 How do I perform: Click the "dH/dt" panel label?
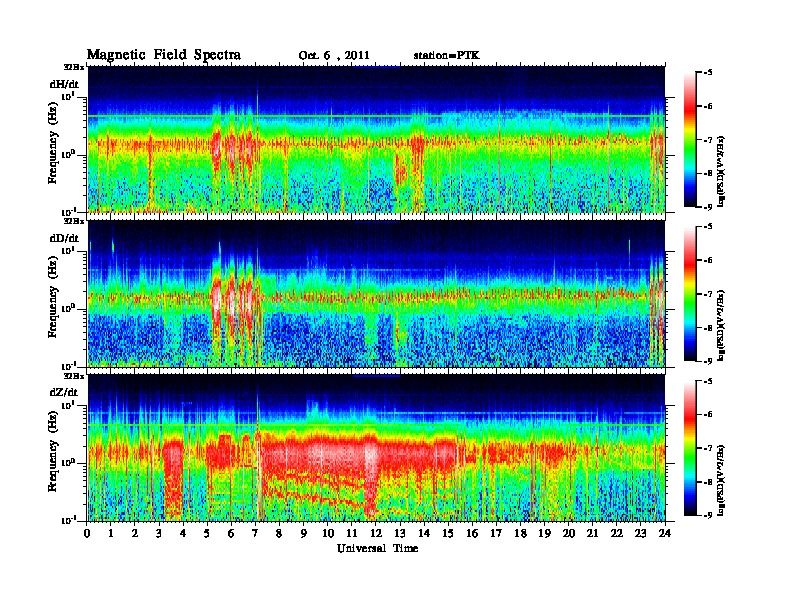coord(64,84)
